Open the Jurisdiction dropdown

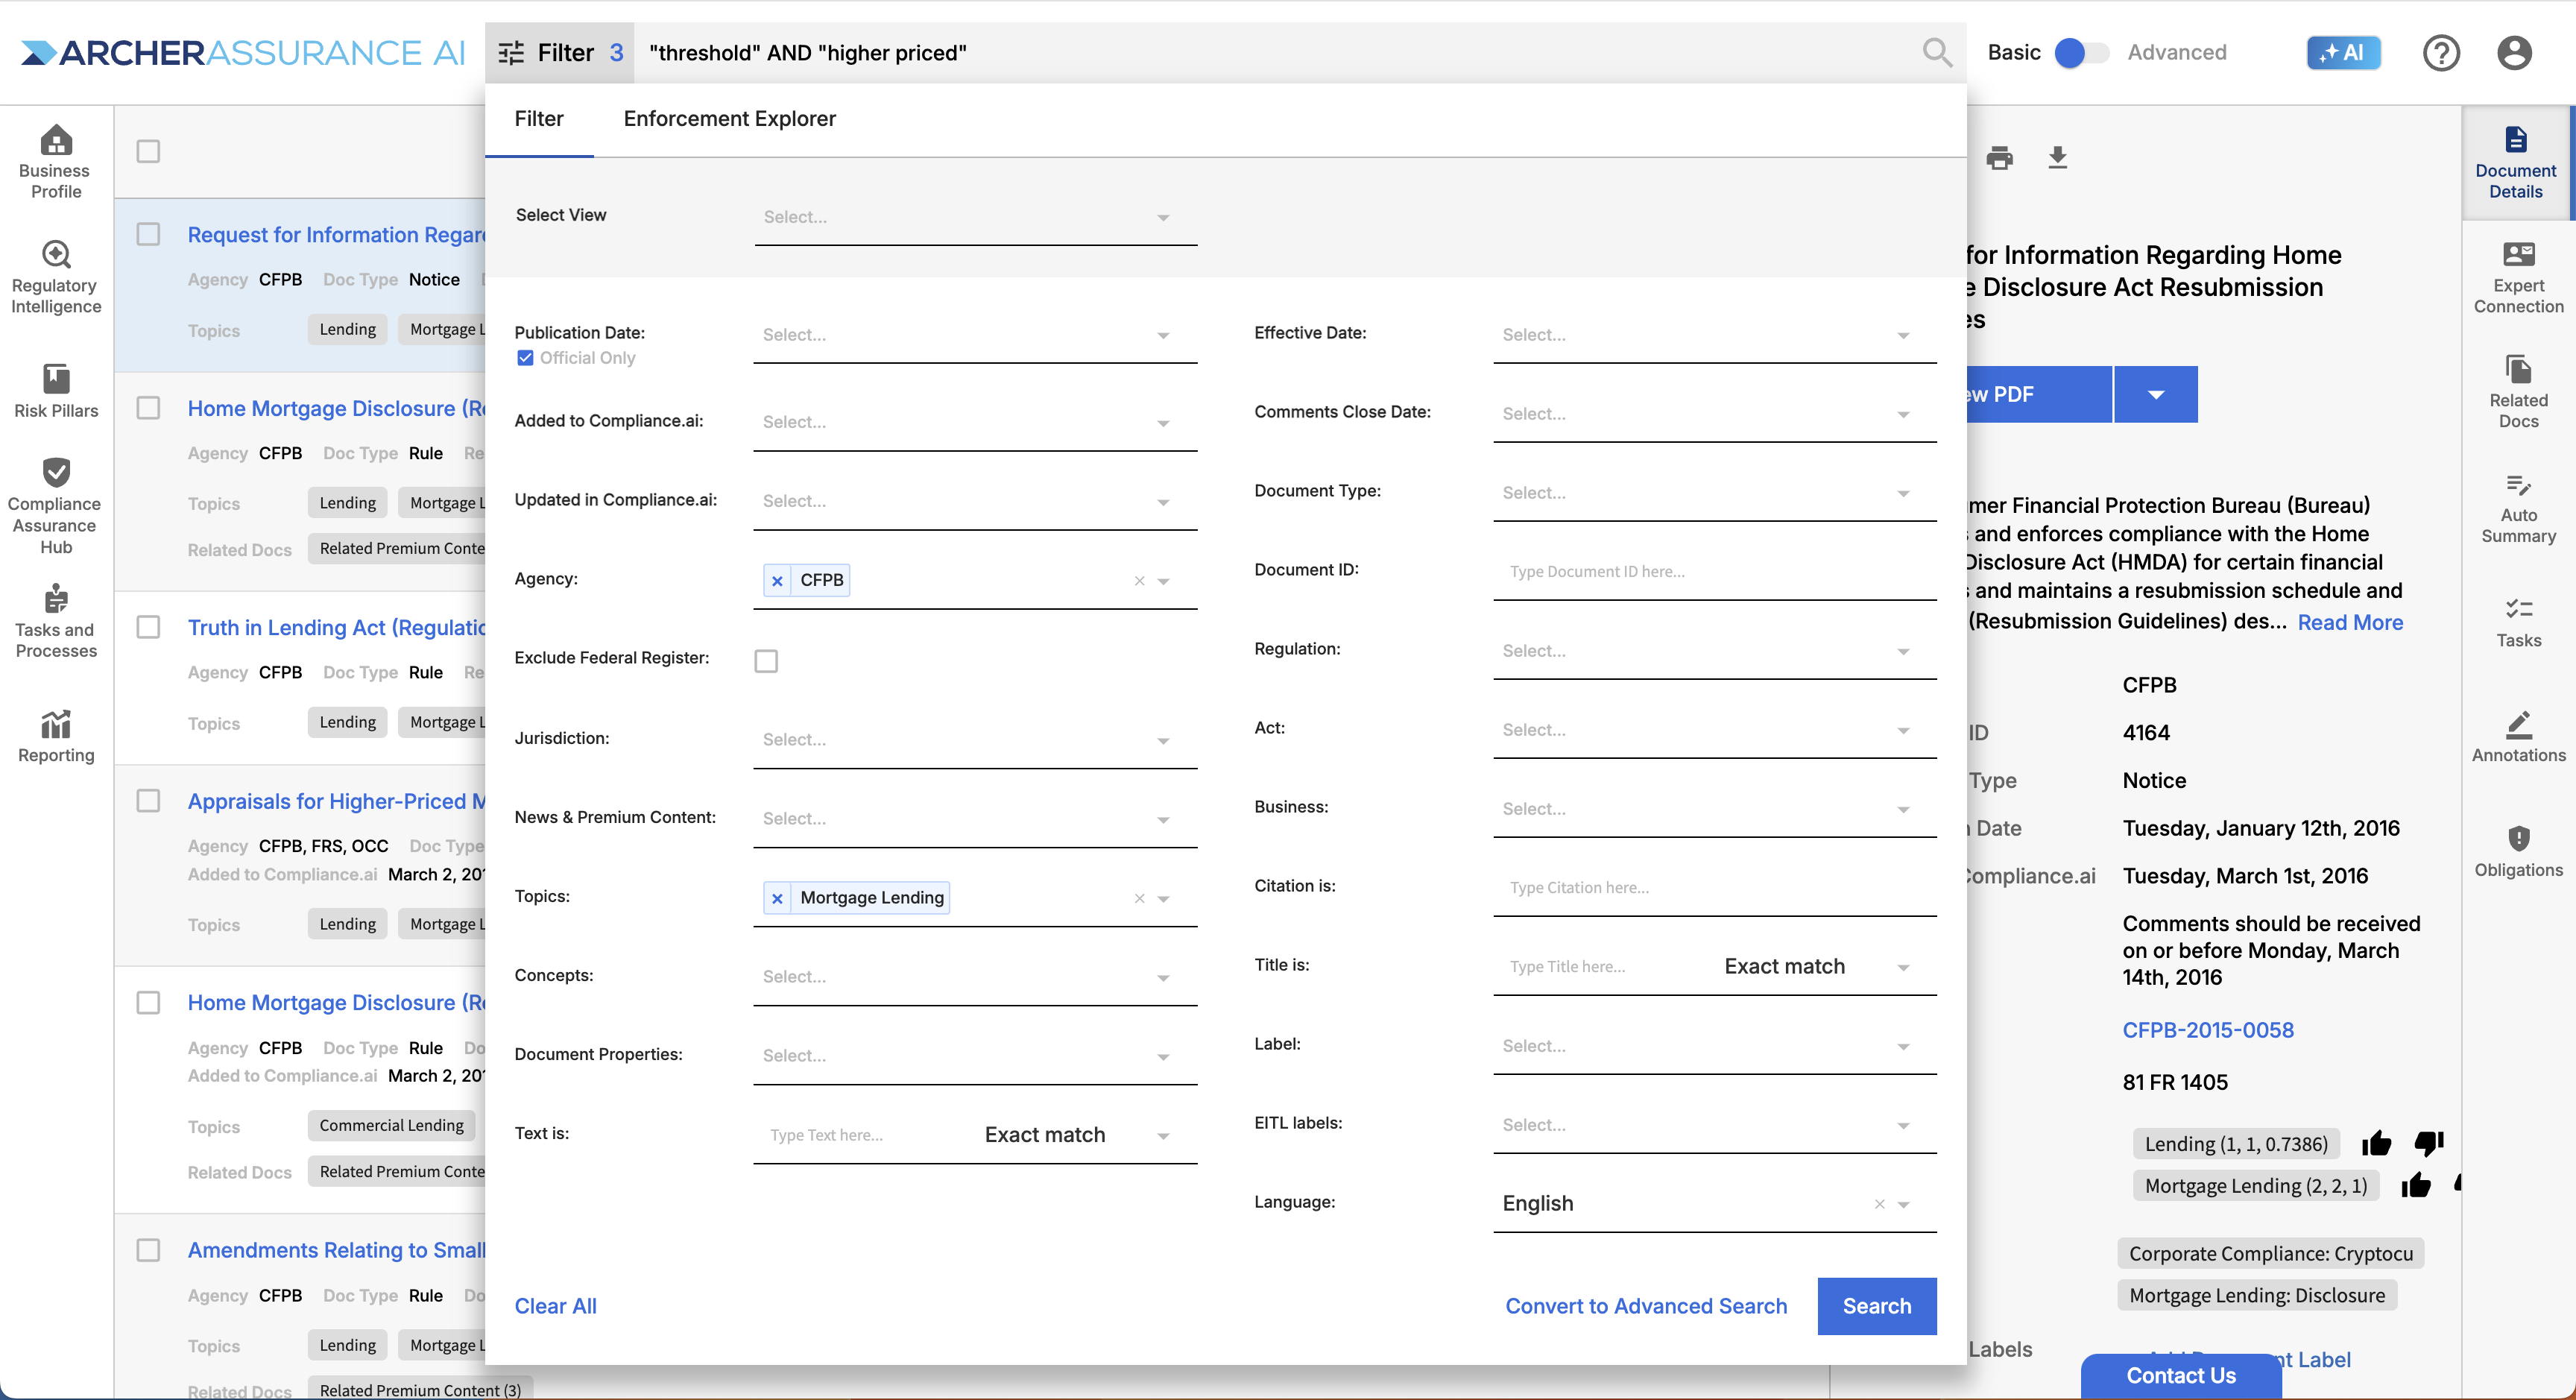[x=975, y=740]
